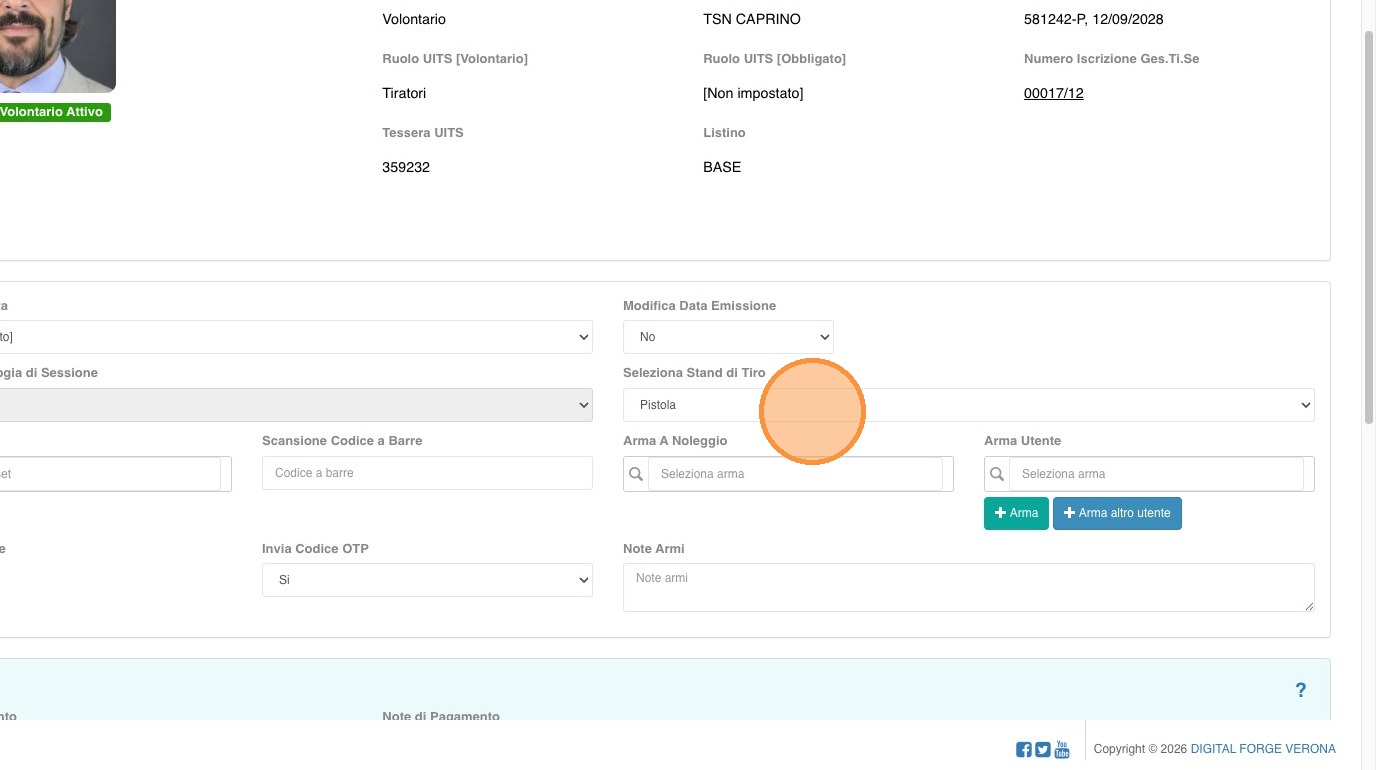1376x770 pixels.
Task: Click the Arma A Noleggio weapon field
Action: [x=795, y=474]
